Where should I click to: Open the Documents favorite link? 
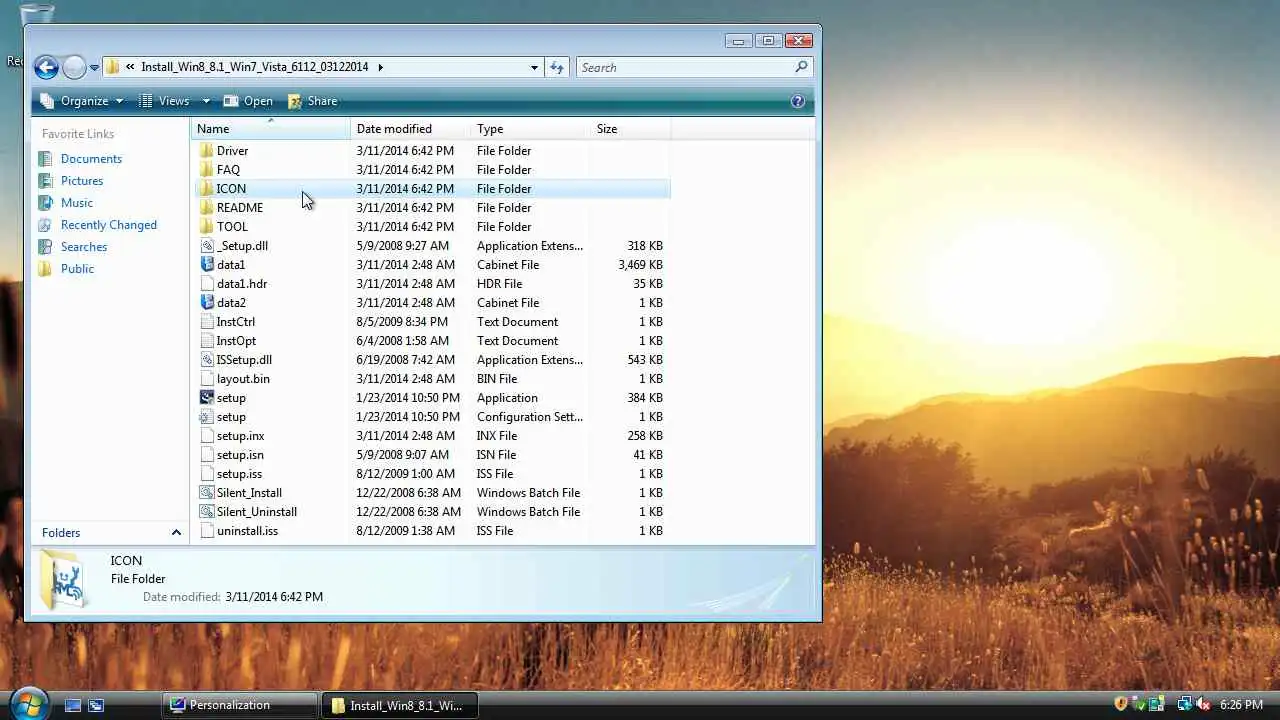click(91, 159)
